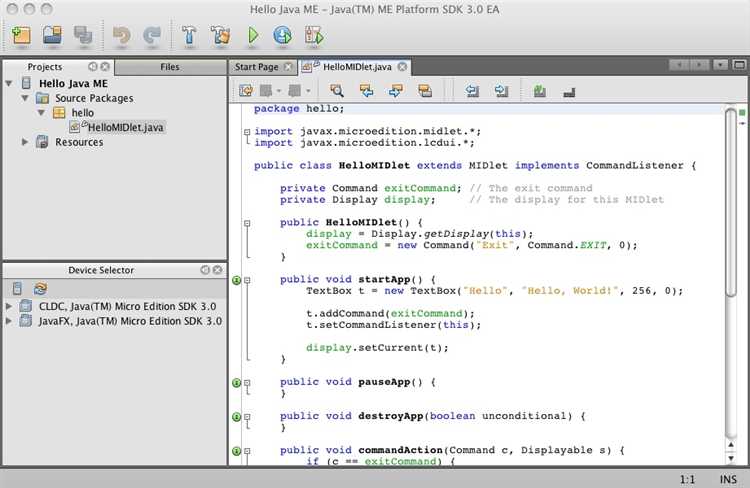Click the Clean and Build icon
This screenshot has width=750, height=488.
[x=220, y=36]
